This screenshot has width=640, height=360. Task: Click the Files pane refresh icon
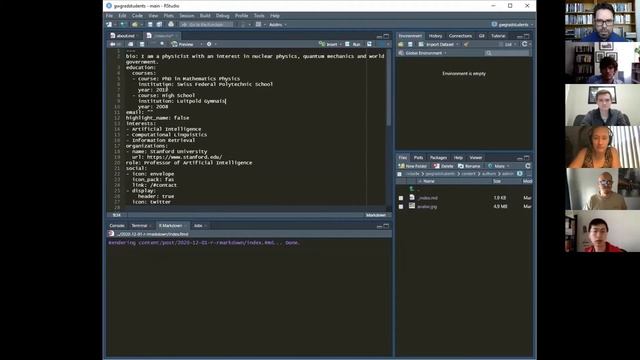point(528,166)
